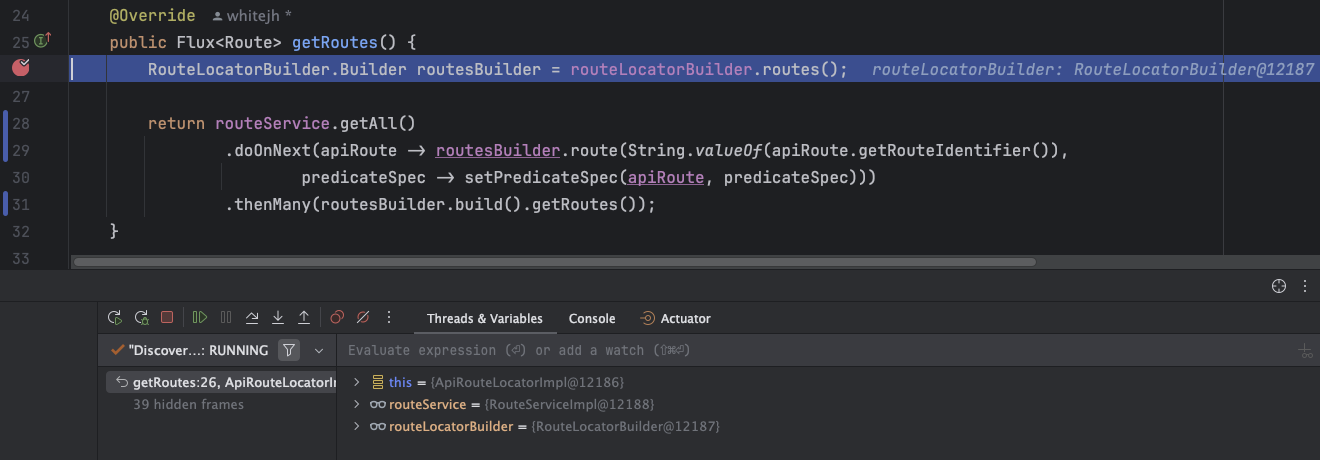Click the add watch icon beside expression field

(x=1304, y=351)
